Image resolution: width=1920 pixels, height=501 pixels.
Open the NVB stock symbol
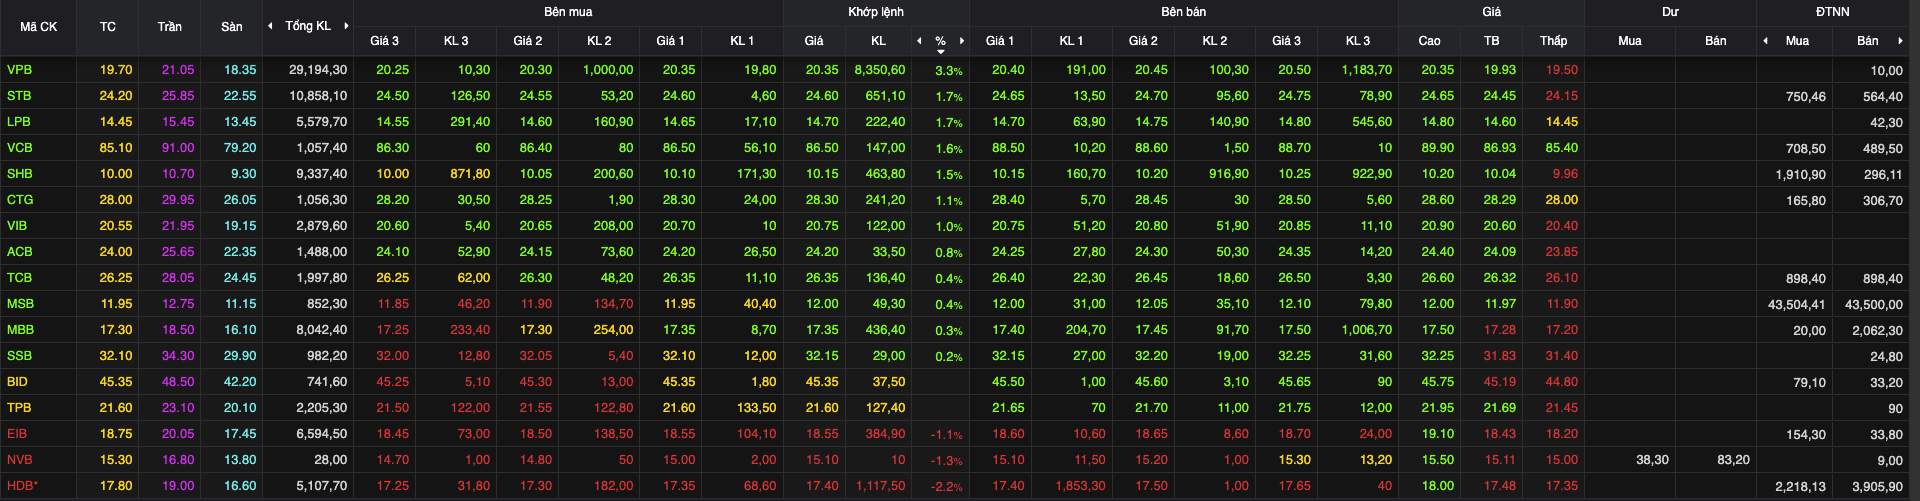(19, 460)
